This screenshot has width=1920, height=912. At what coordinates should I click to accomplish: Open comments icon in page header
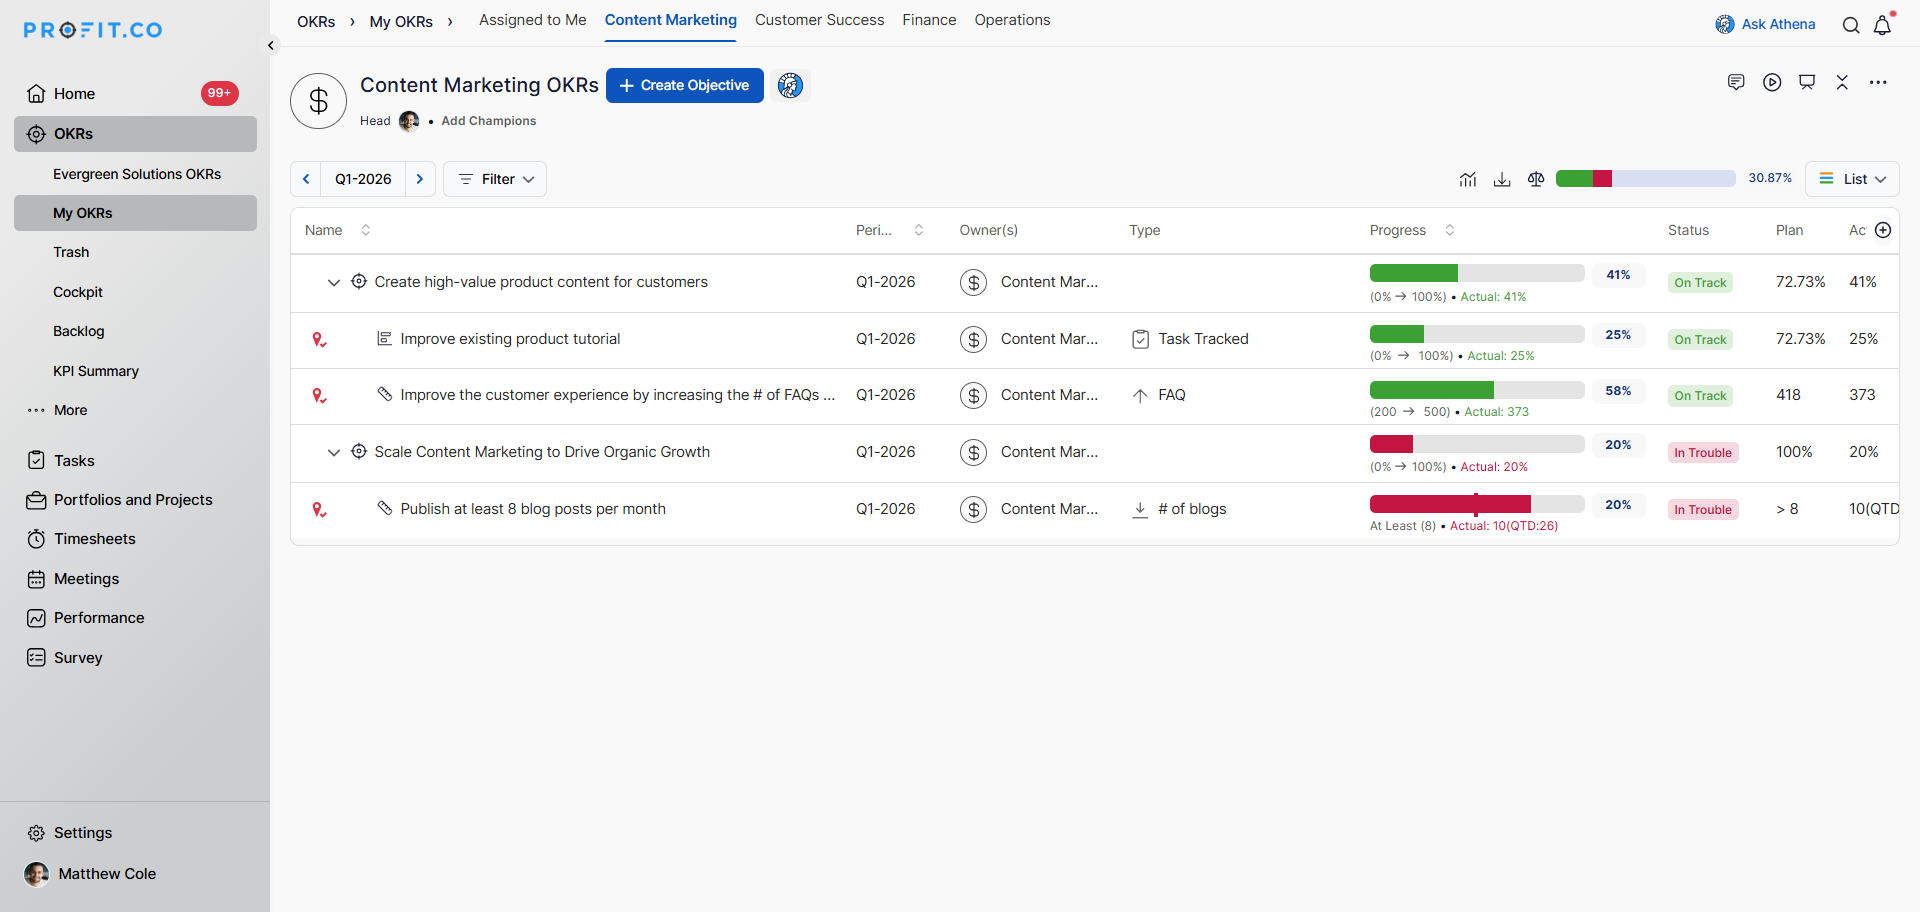point(1736,82)
